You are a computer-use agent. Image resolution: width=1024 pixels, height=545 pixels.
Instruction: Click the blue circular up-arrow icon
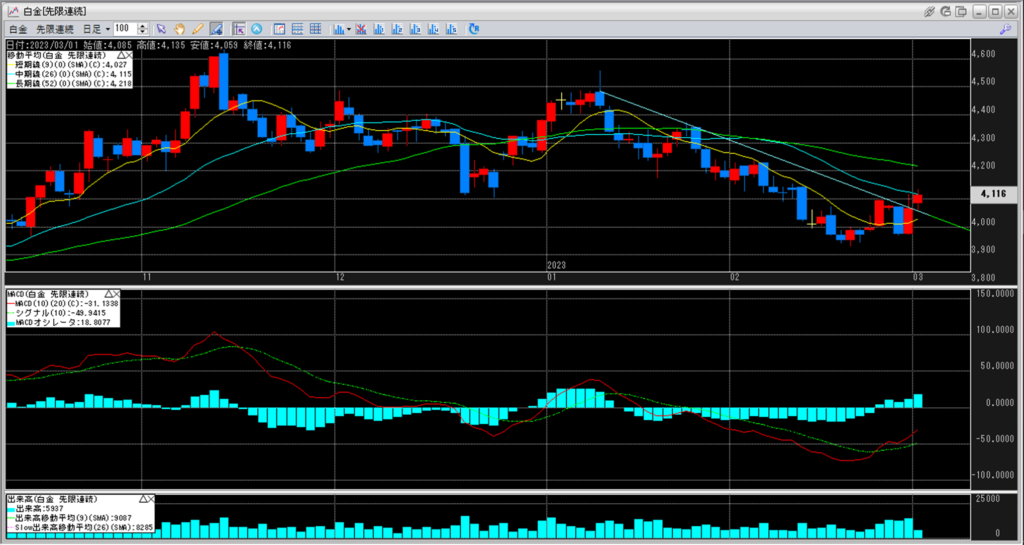point(256,29)
